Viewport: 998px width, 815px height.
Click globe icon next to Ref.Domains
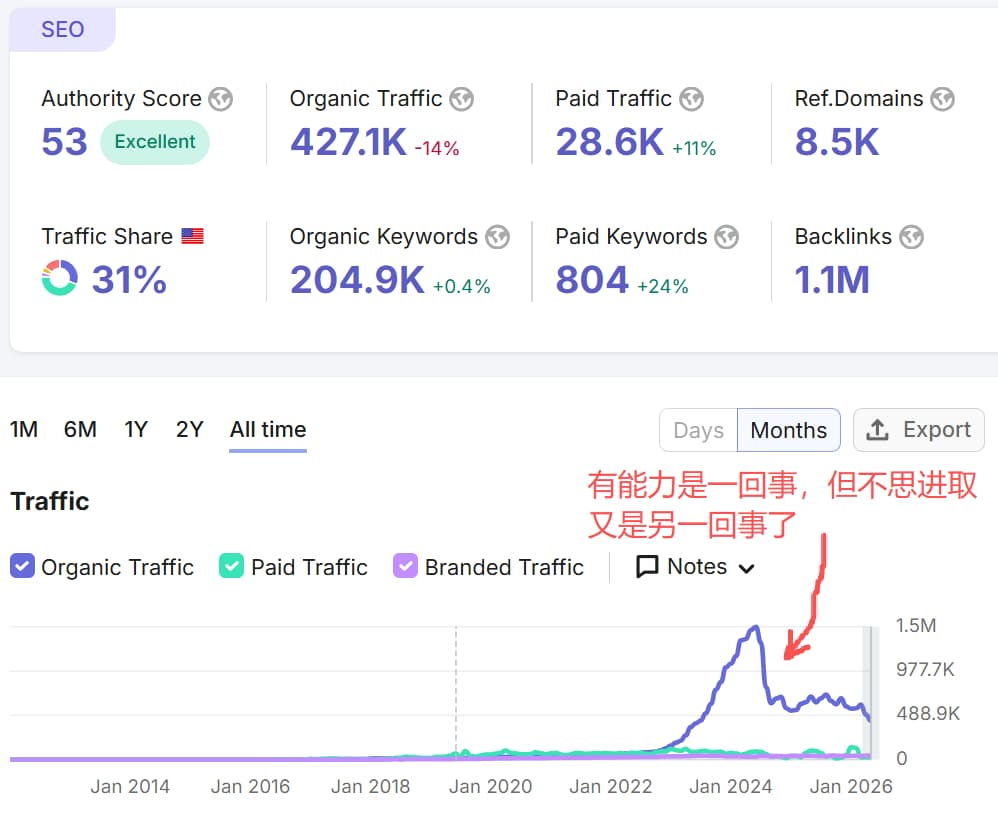[x=943, y=99]
